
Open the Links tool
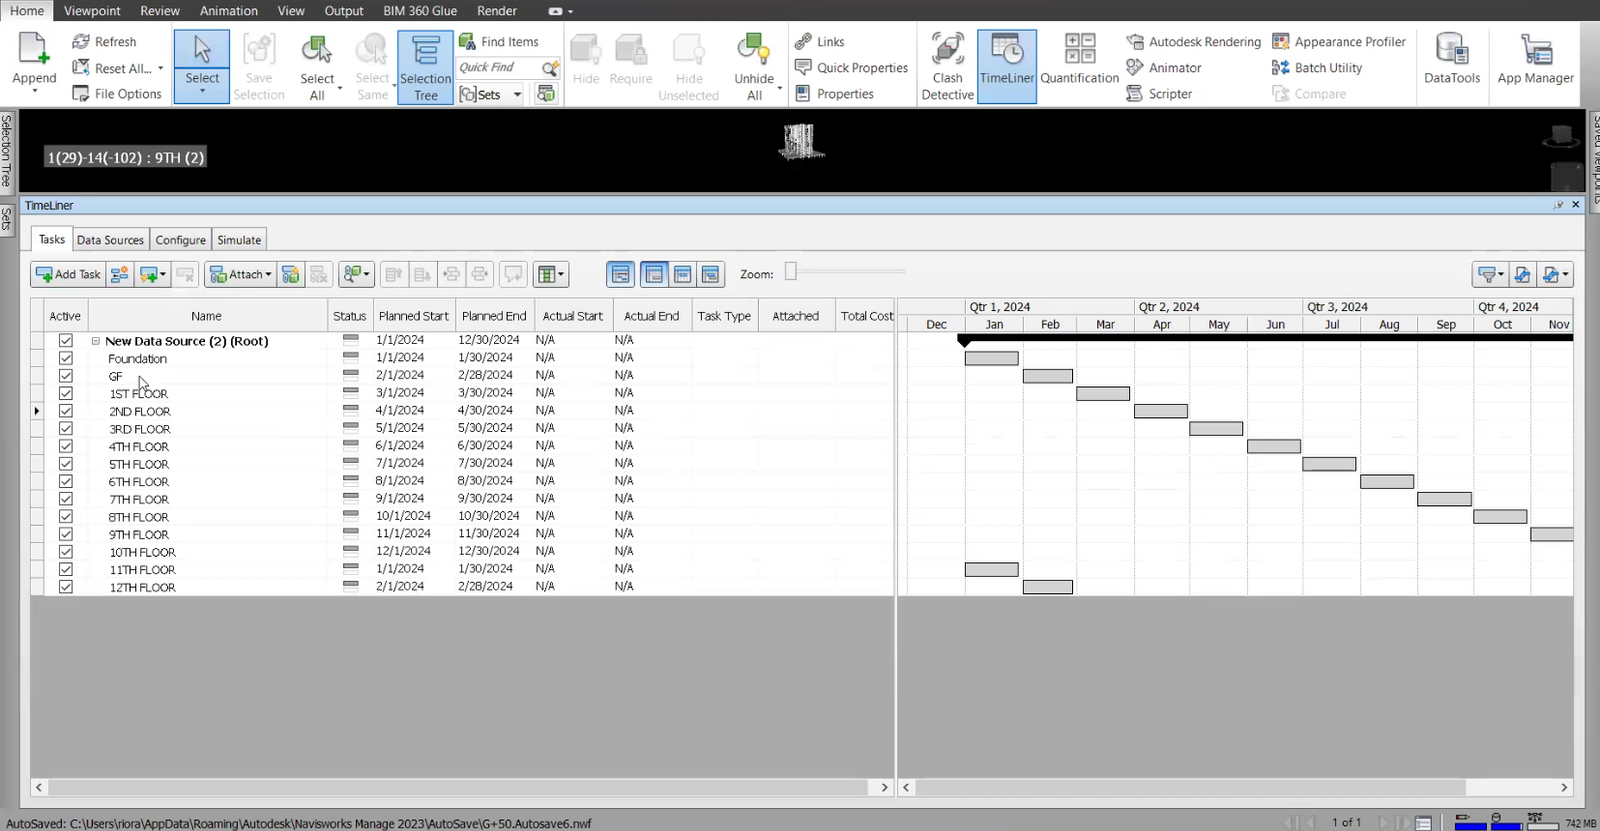point(820,42)
